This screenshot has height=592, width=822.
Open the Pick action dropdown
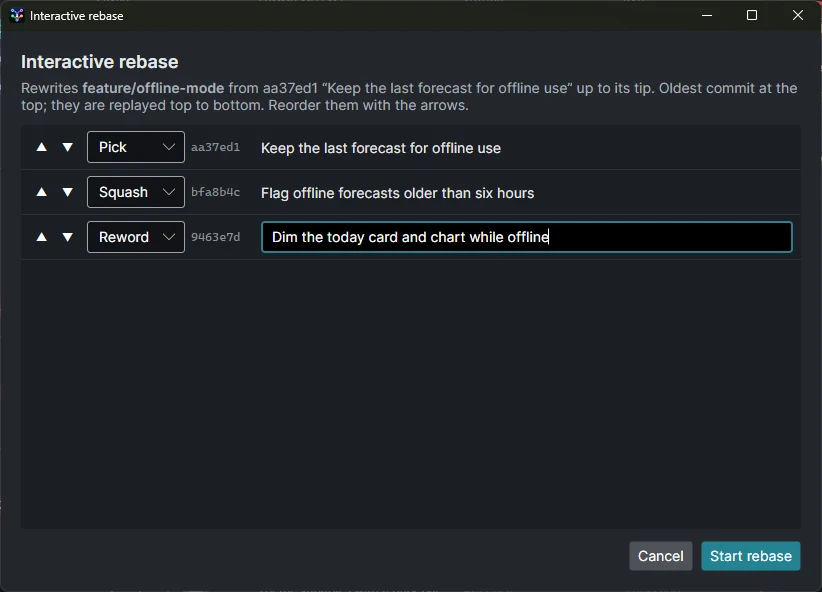(x=136, y=147)
